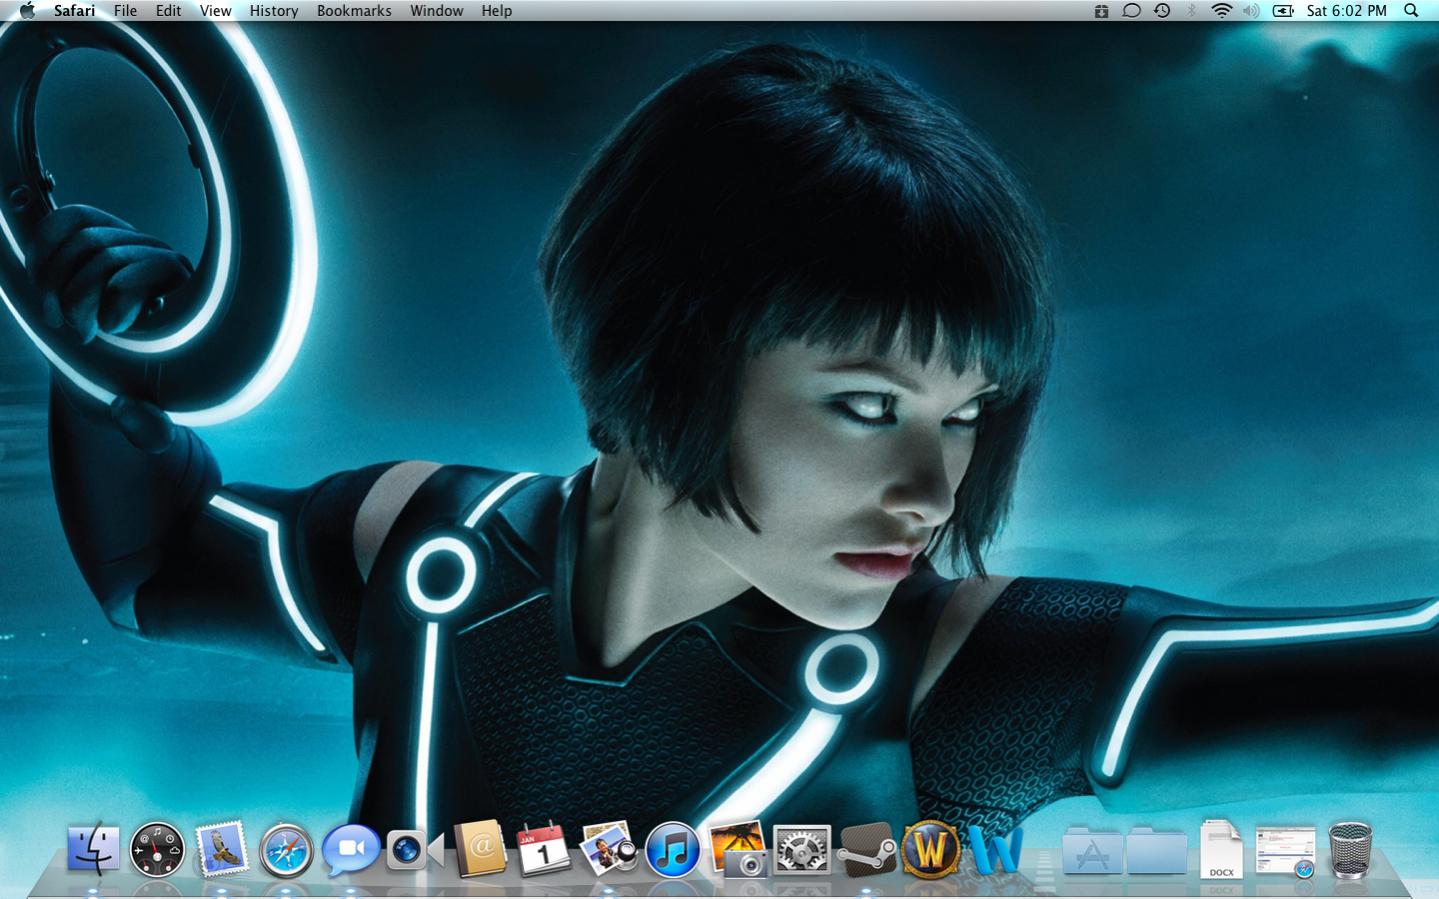Open Address Book in the Dock
Screen dimensions: 1439x899
coord(480,850)
